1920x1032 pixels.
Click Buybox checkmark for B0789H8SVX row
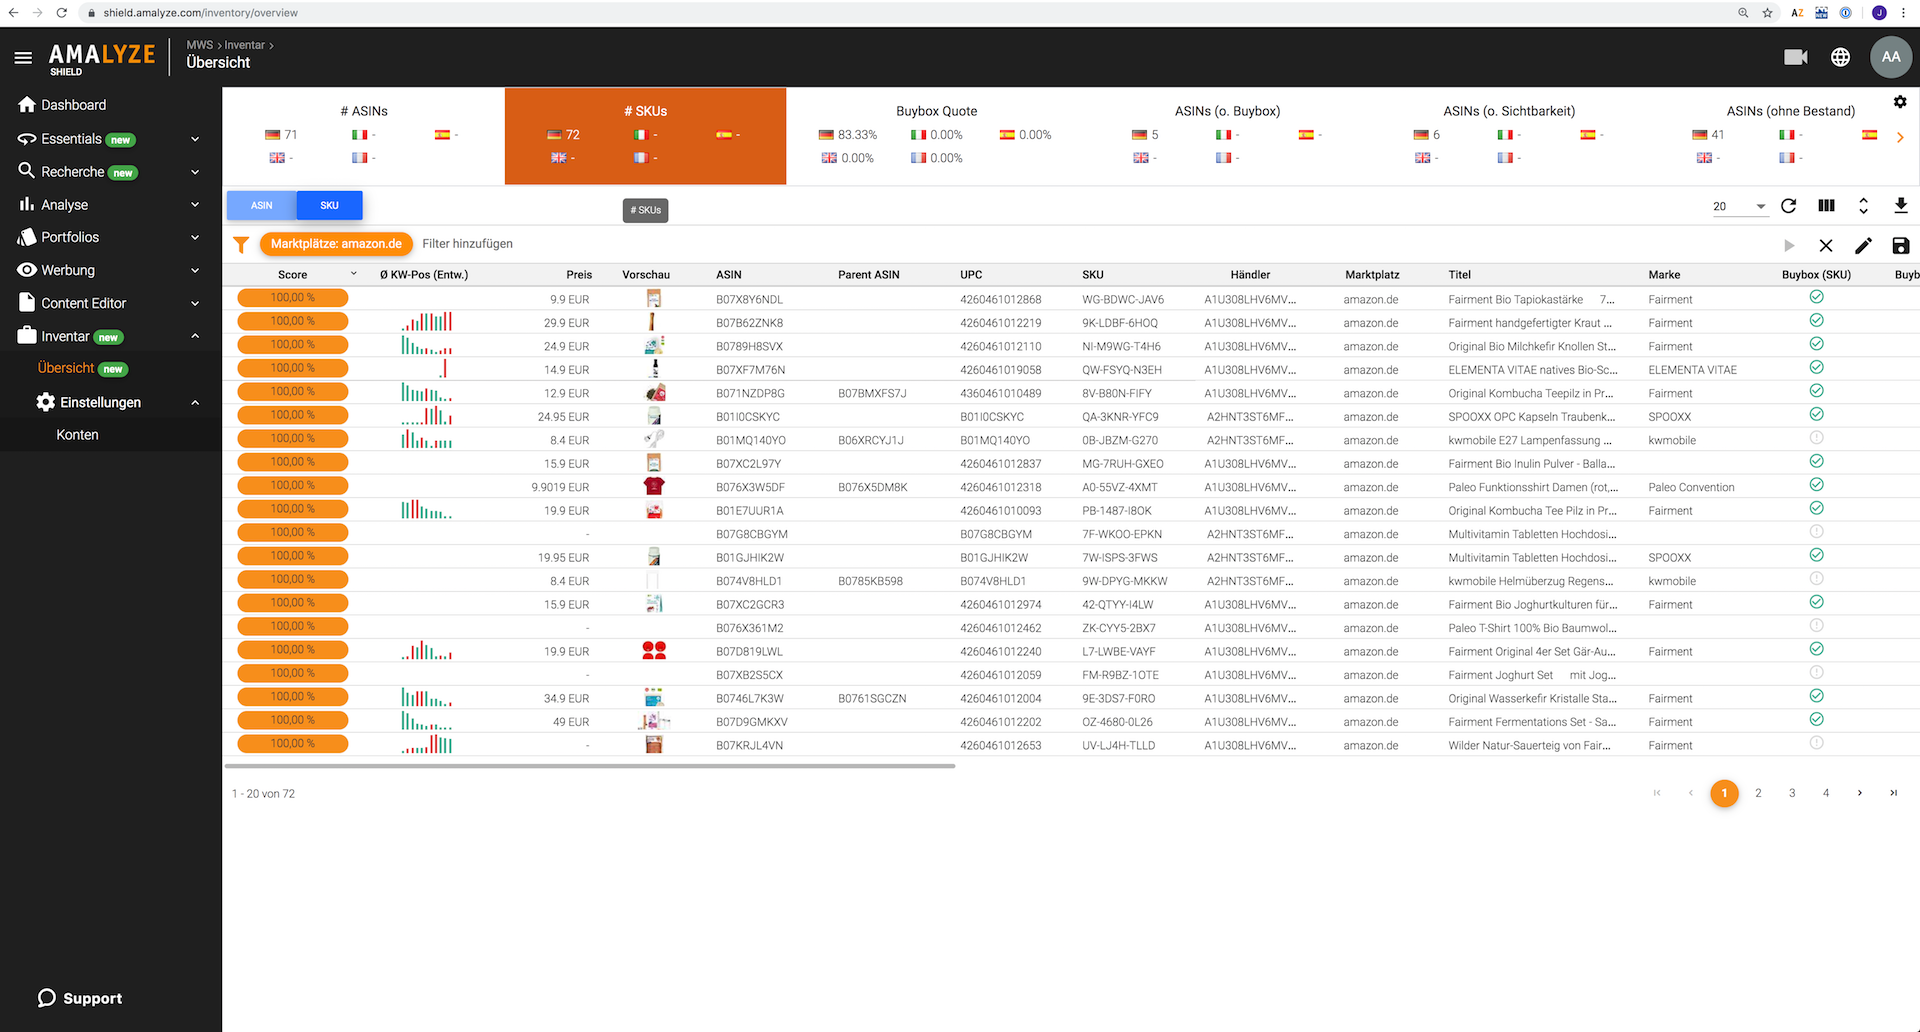click(1816, 344)
